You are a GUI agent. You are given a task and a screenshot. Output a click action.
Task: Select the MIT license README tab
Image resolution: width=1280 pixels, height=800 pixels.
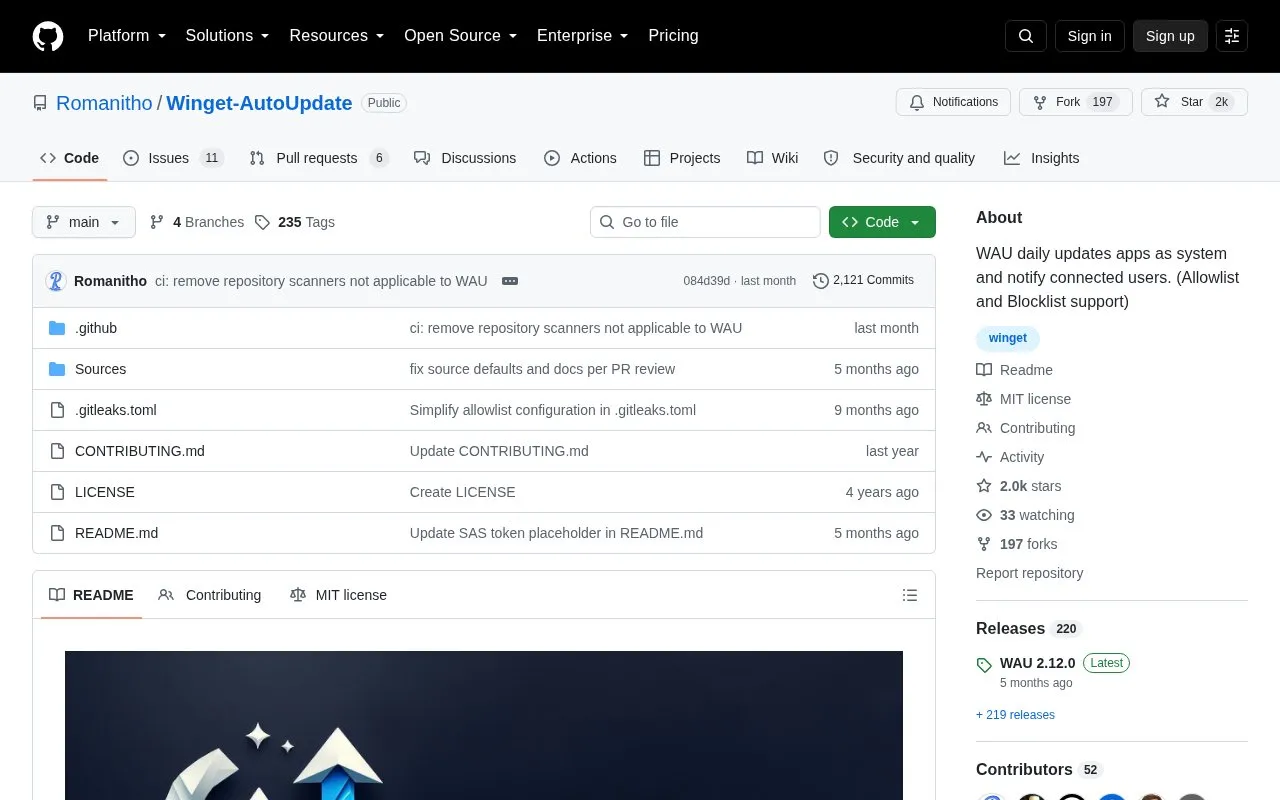[x=338, y=595]
